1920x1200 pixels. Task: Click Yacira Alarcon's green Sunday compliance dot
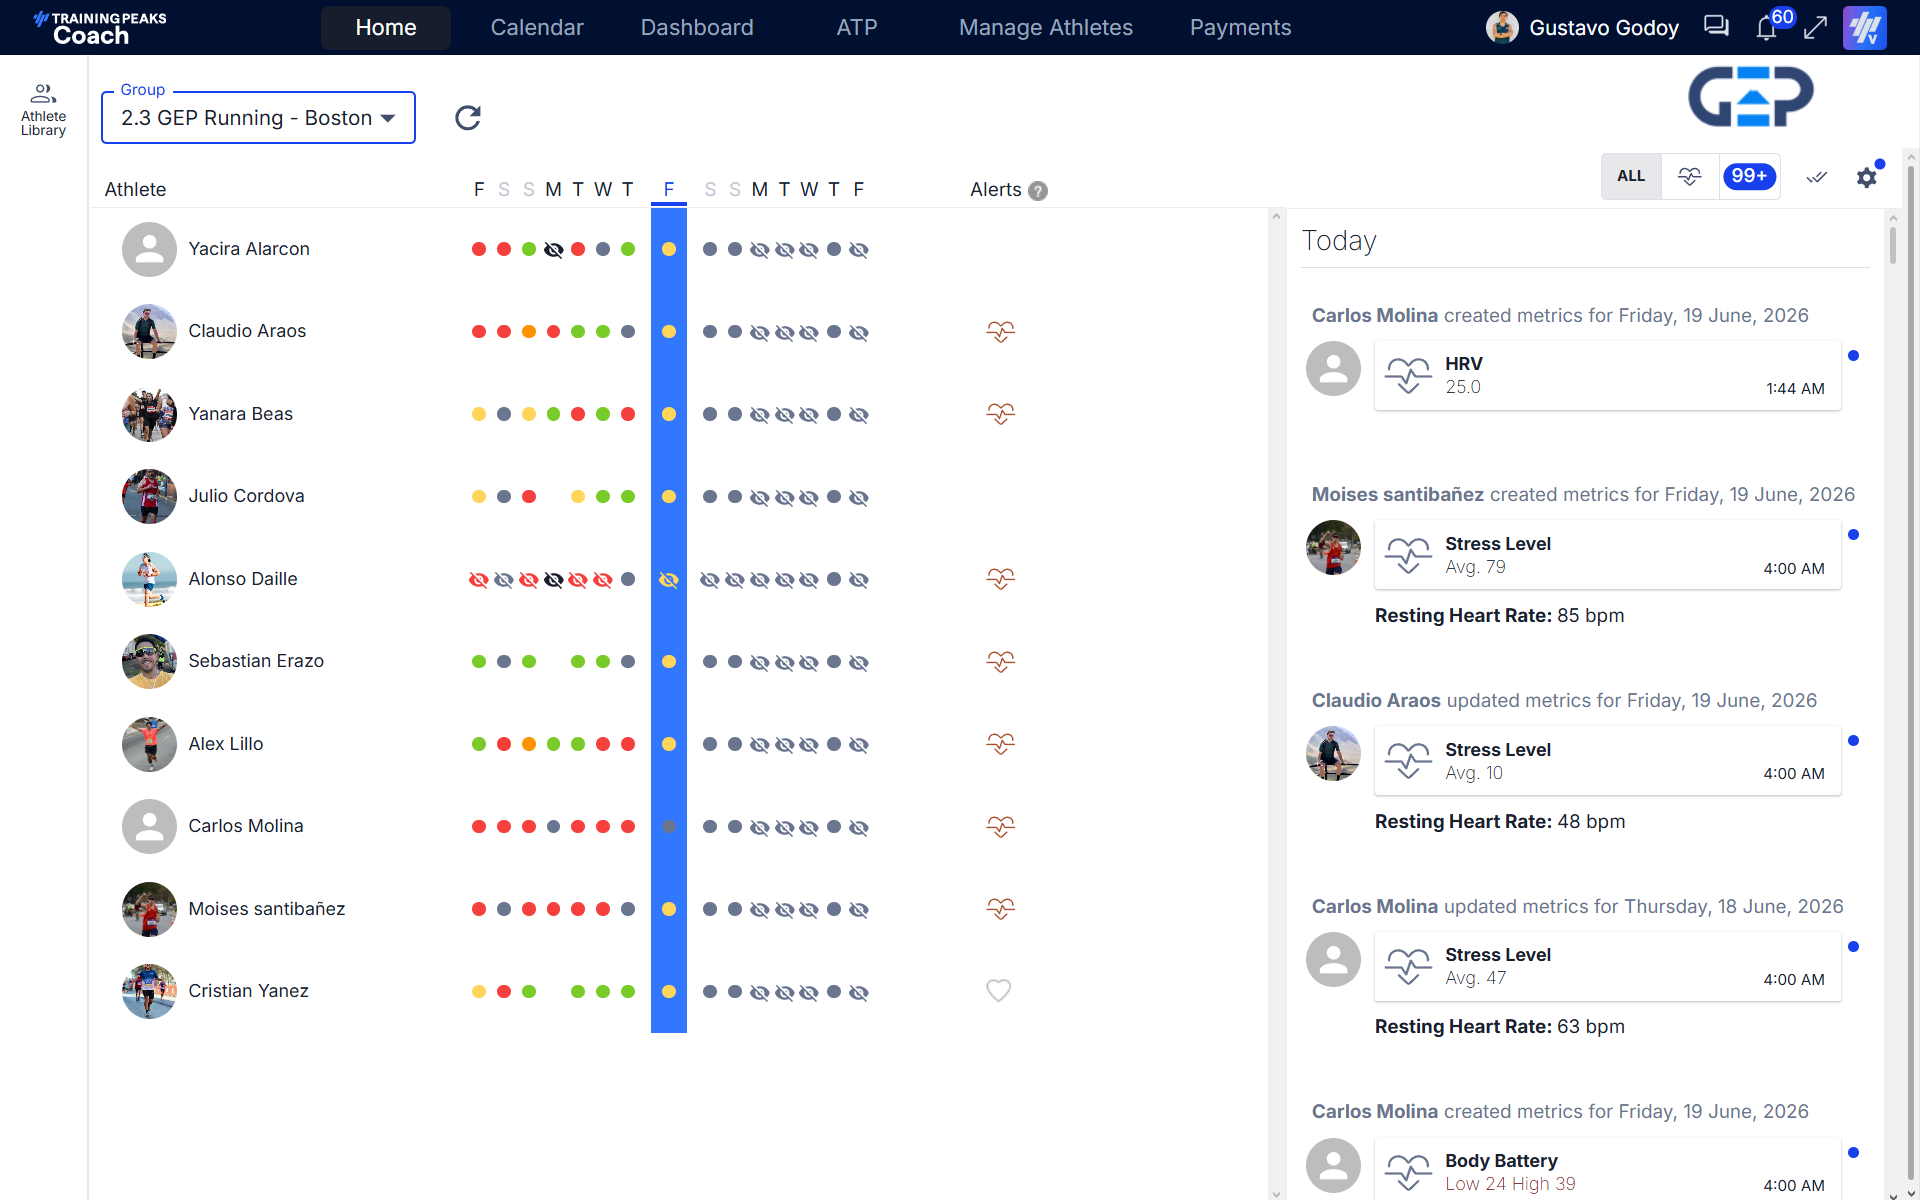[x=528, y=249]
